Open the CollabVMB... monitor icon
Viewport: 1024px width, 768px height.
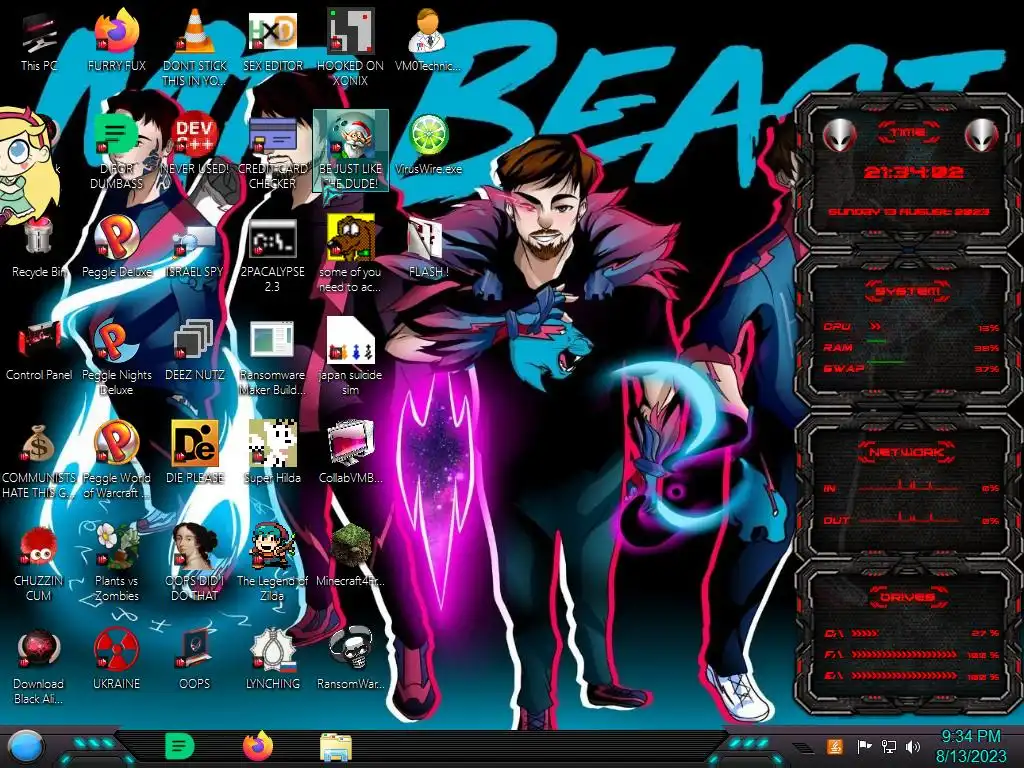[x=350, y=453]
